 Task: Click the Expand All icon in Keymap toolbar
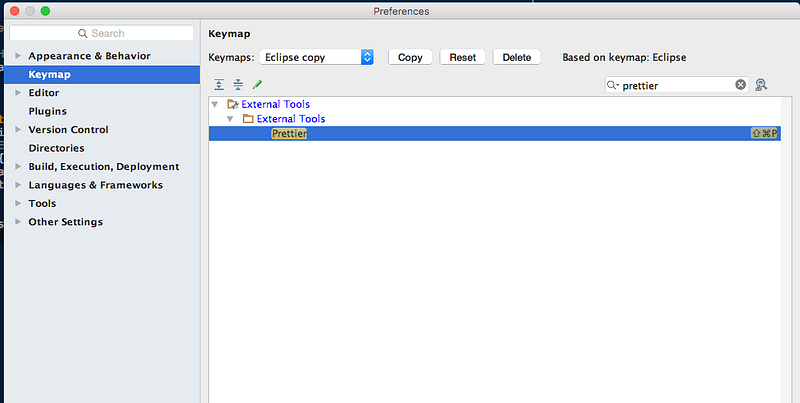coord(219,85)
